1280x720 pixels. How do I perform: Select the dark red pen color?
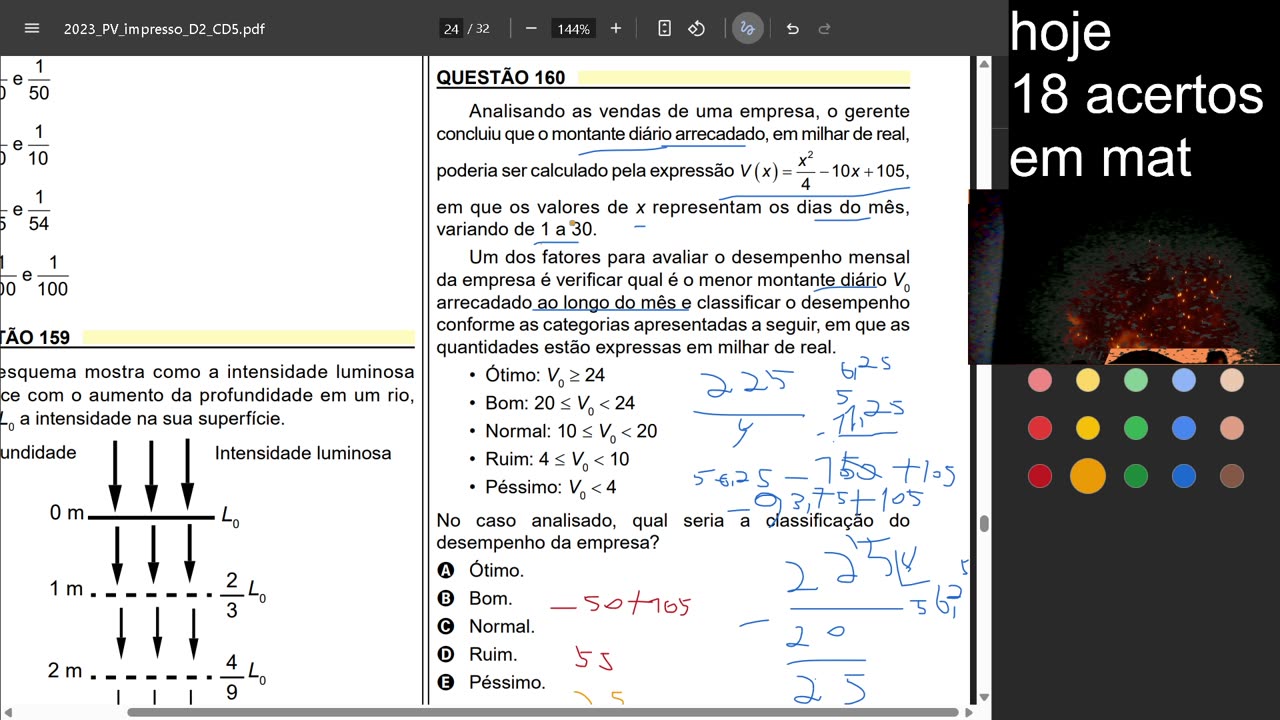click(x=1040, y=476)
